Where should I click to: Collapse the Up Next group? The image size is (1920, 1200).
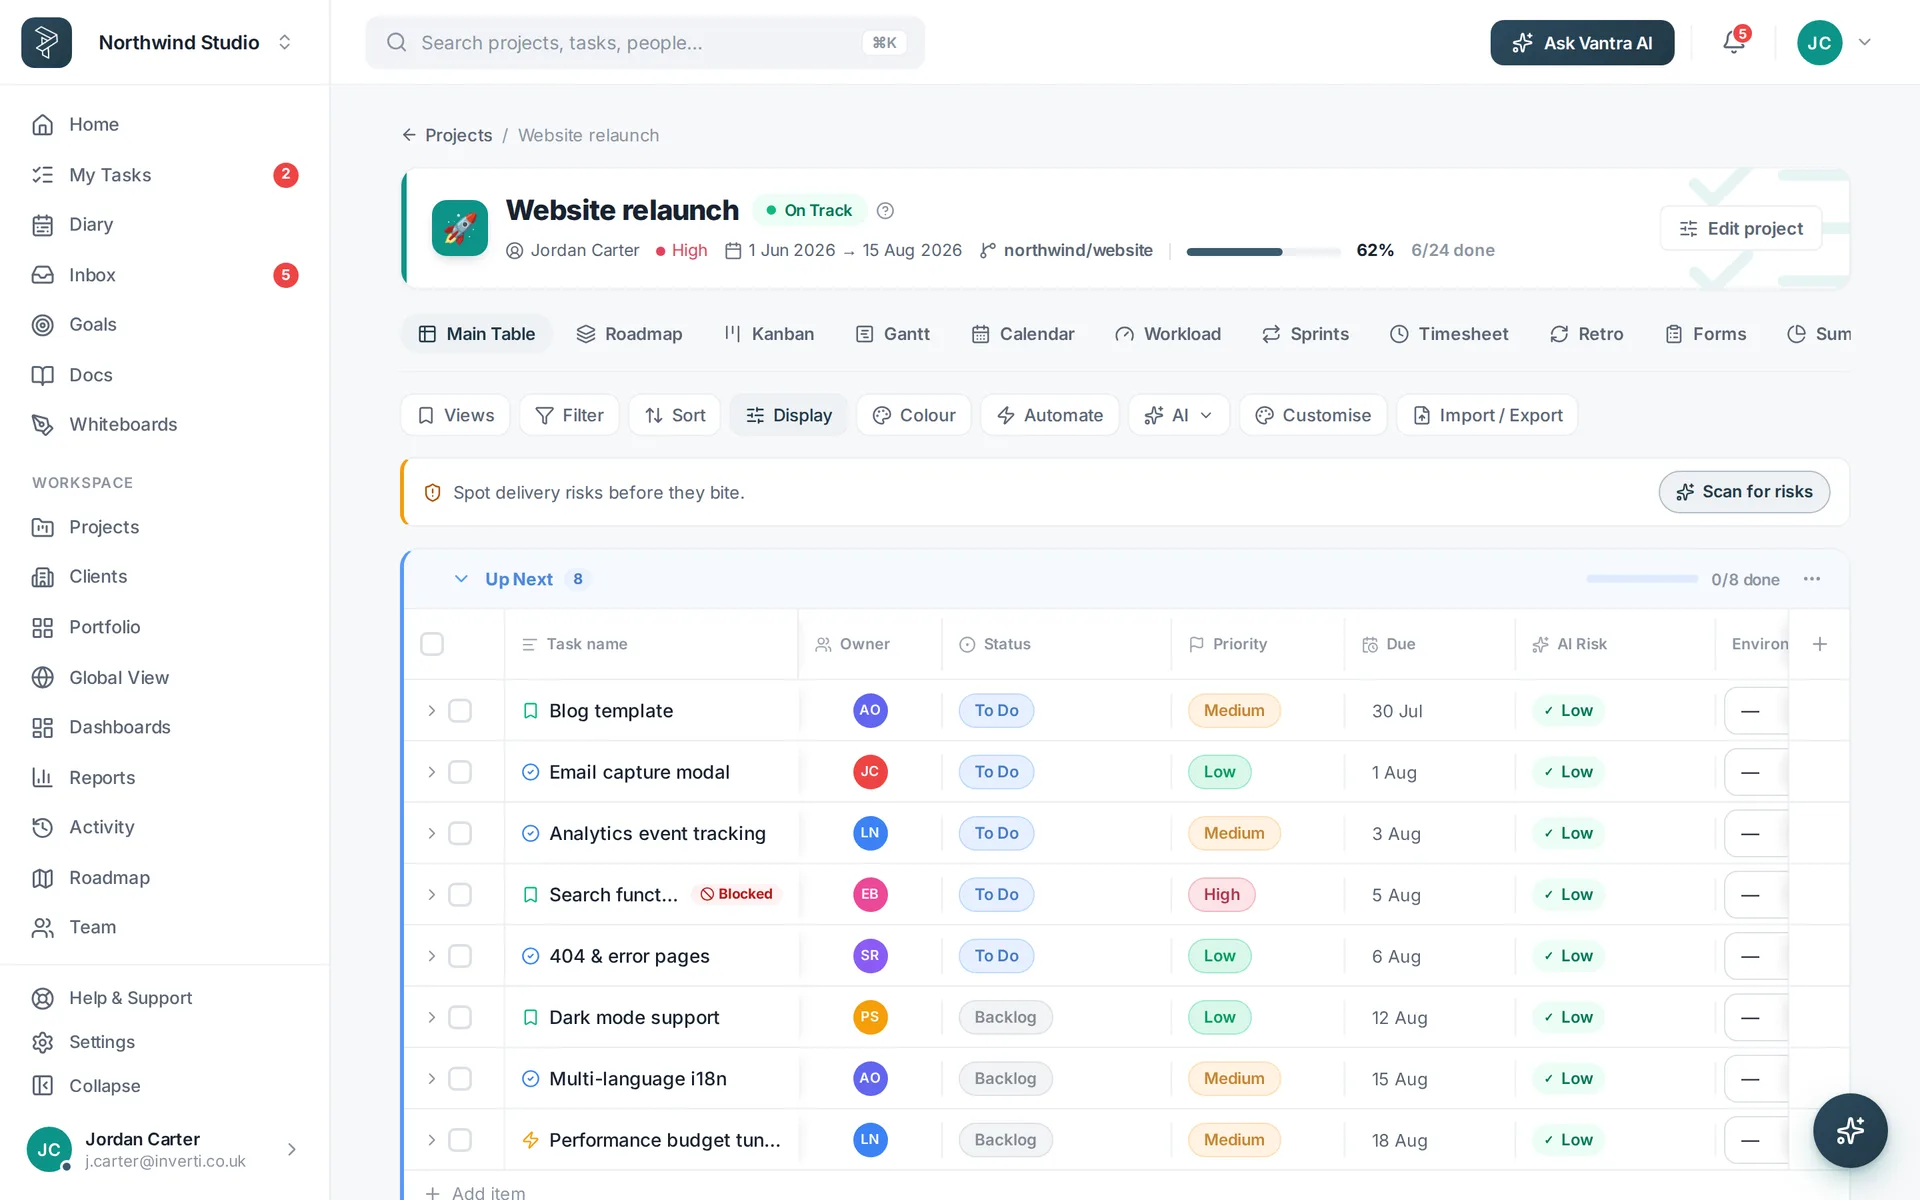pos(461,579)
